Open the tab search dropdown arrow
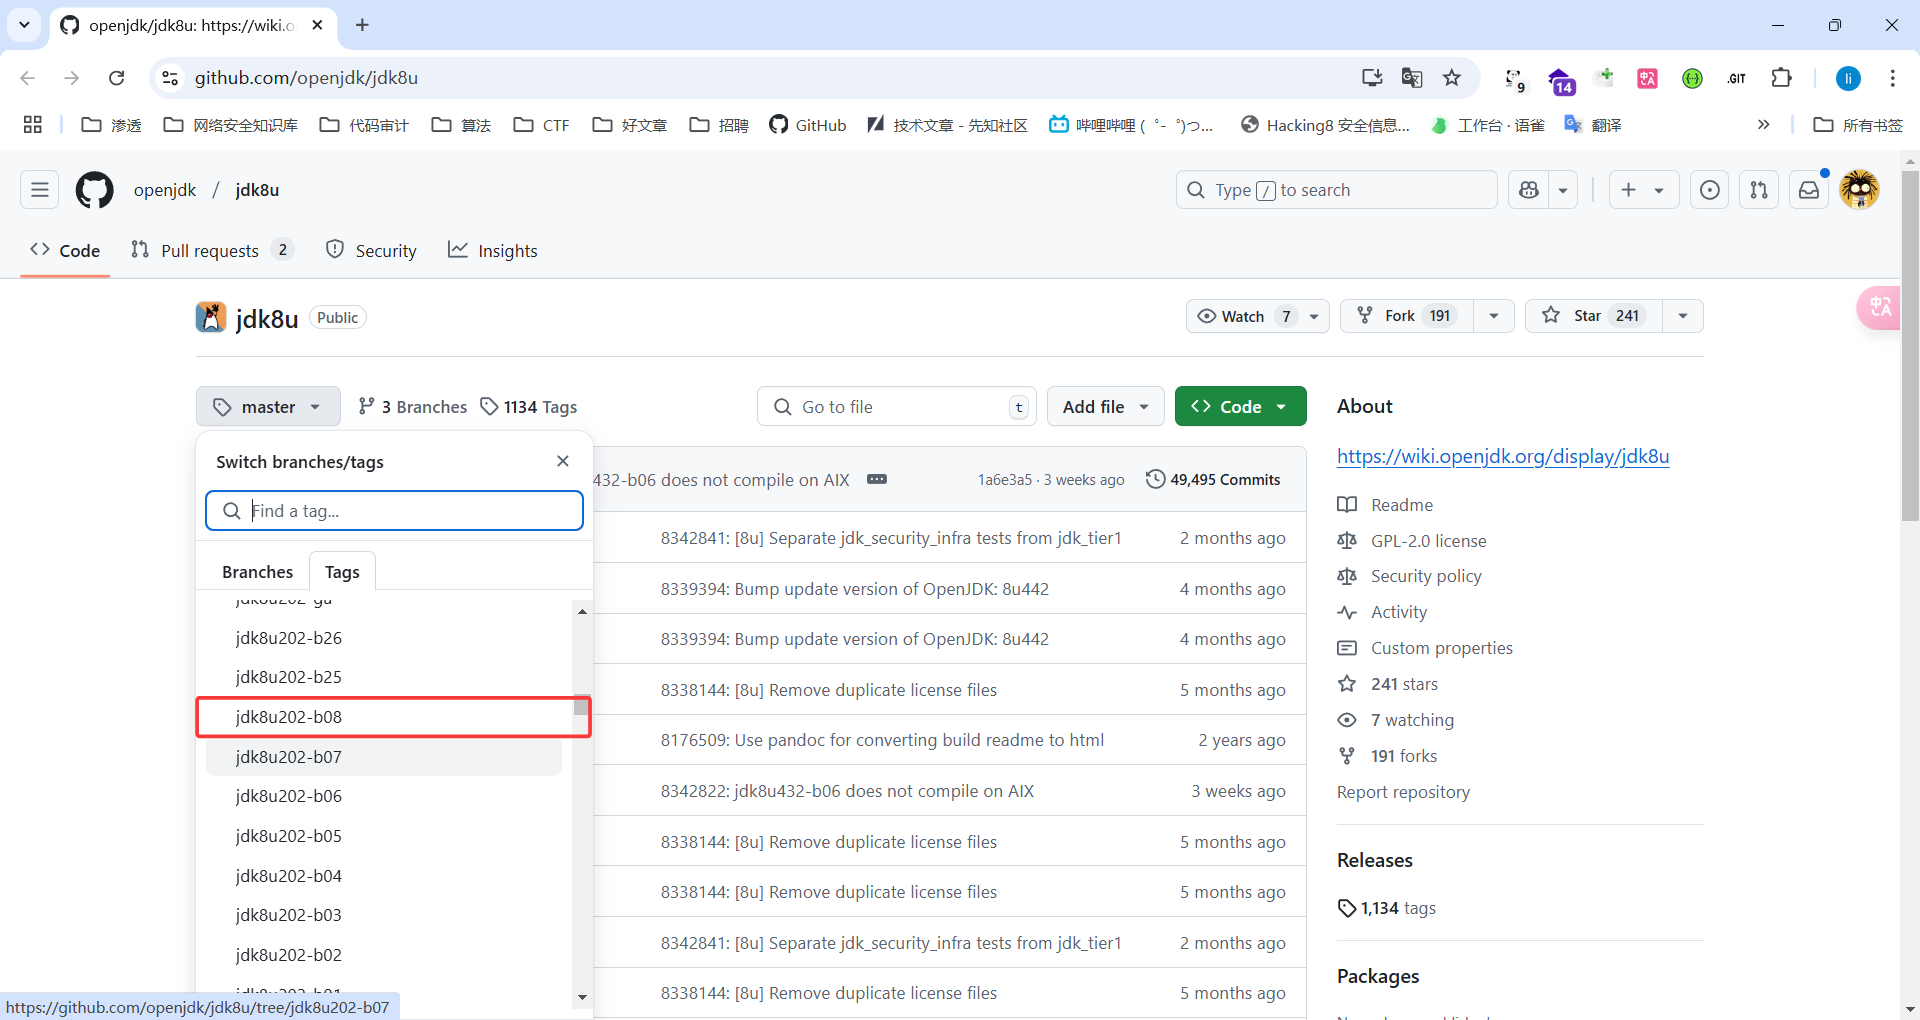Image resolution: width=1920 pixels, height=1020 pixels. pos(24,25)
